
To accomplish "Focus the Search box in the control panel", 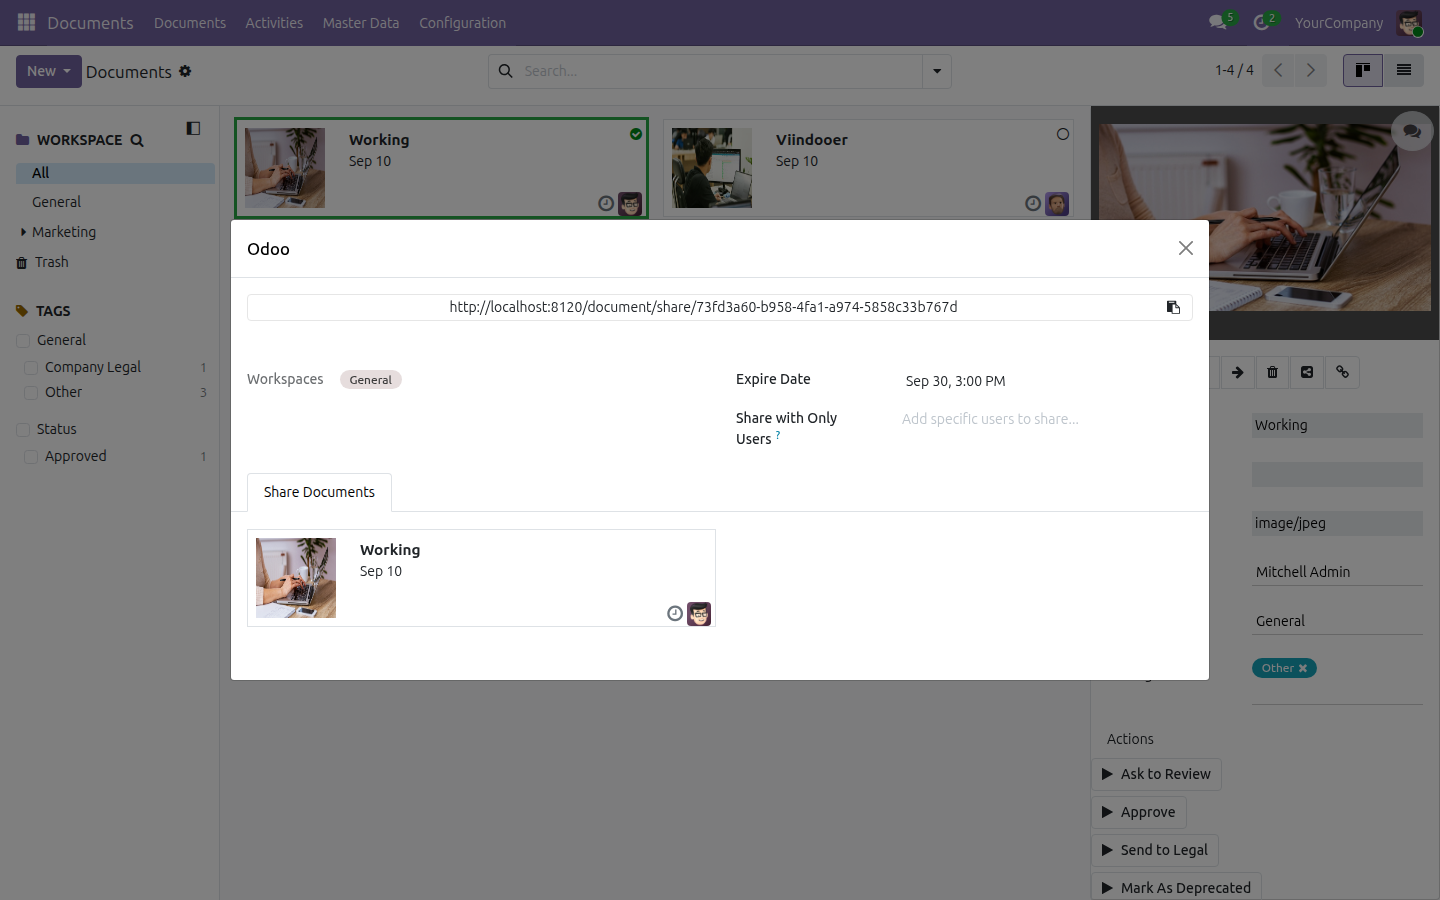I will point(719,71).
